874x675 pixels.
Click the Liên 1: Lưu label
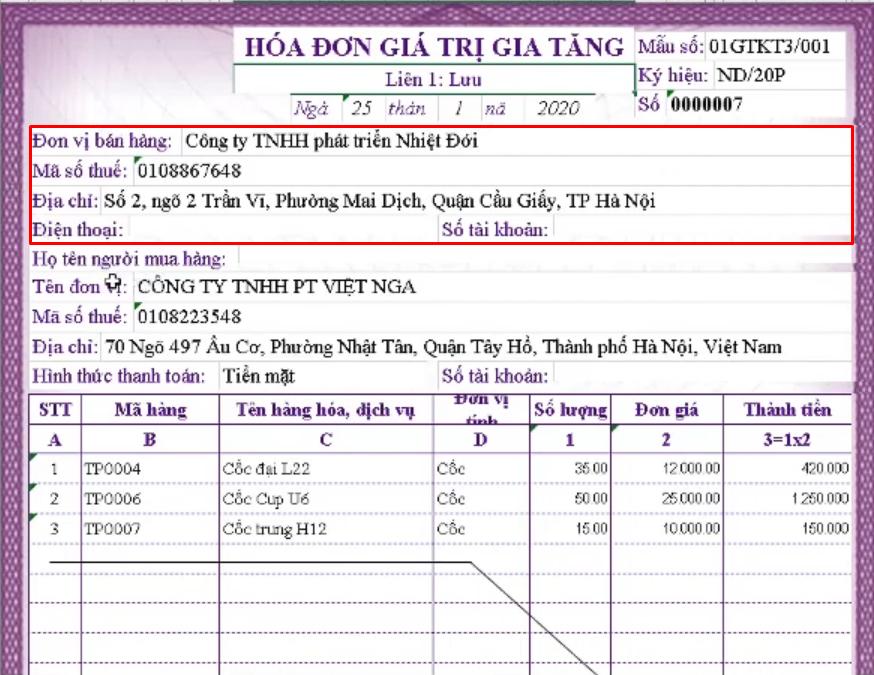point(431,76)
